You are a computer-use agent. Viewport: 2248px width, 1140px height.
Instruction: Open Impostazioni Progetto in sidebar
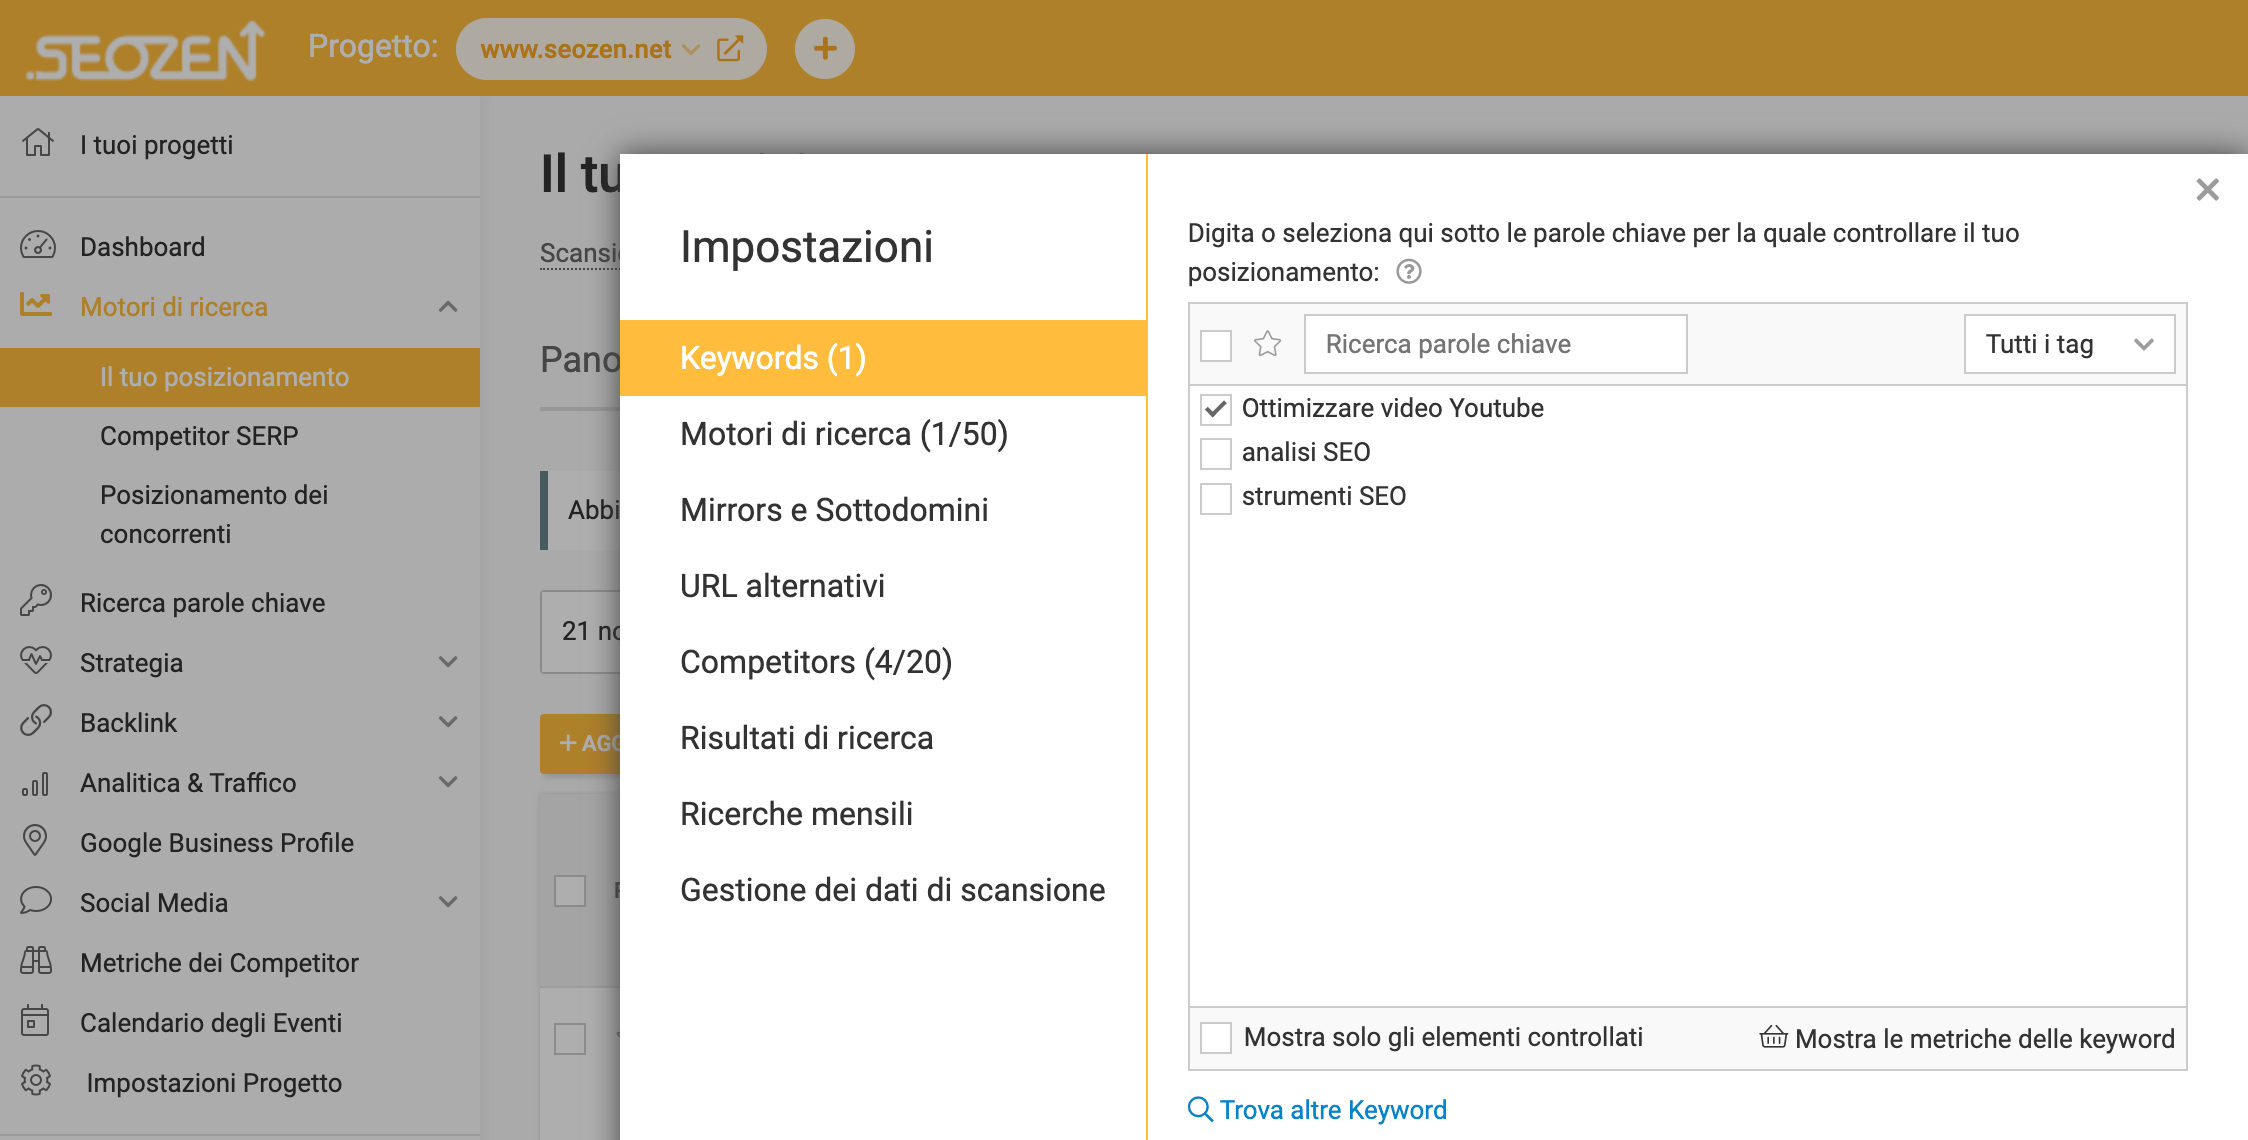214,1083
